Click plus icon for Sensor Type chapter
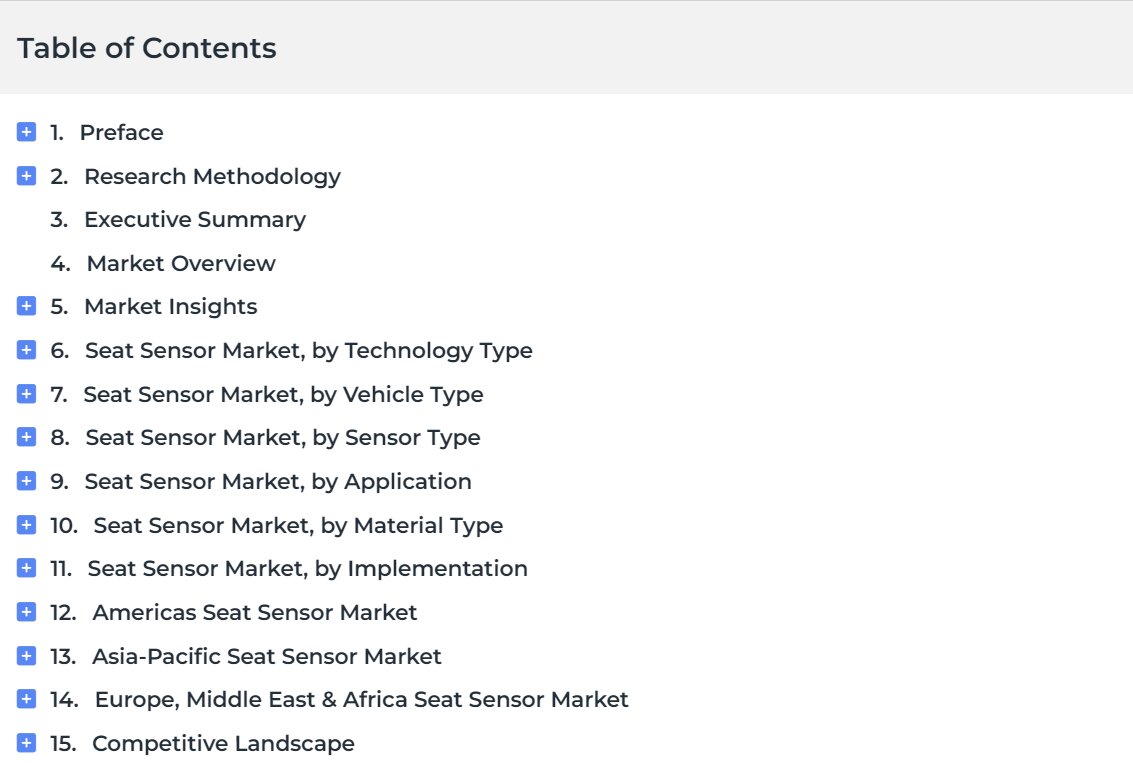Image resolution: width=1133 pixels, height=773 pixels. click(27, 437)
